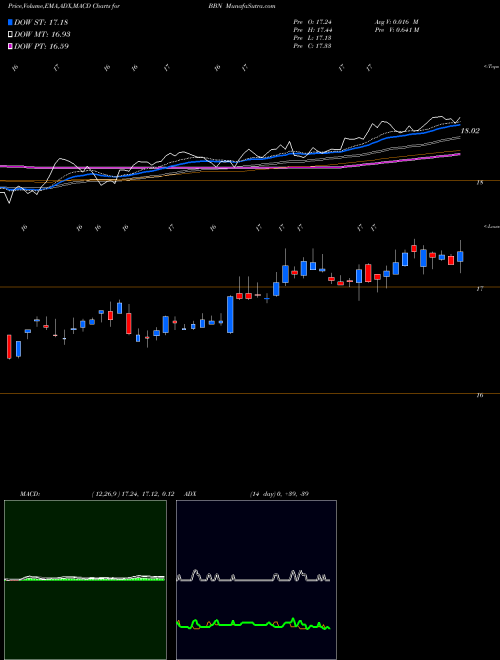Screen dimensions: 500x660
Task: Click the MACD '(12,26,9) 17.24, 17.12, 0.12' values
Action: (x=133, y=494)
